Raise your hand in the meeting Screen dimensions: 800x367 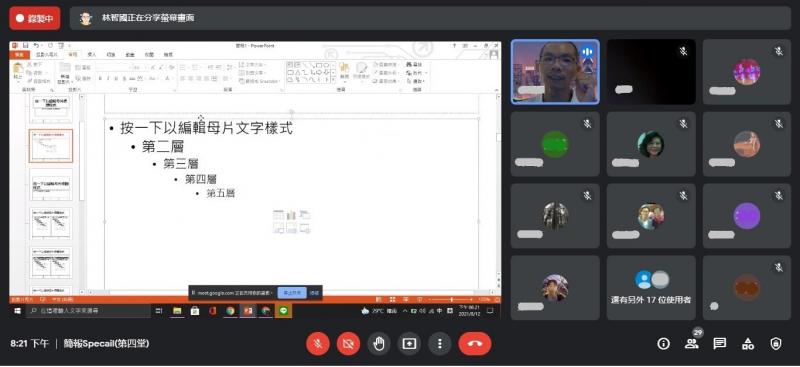coord(379,344)
